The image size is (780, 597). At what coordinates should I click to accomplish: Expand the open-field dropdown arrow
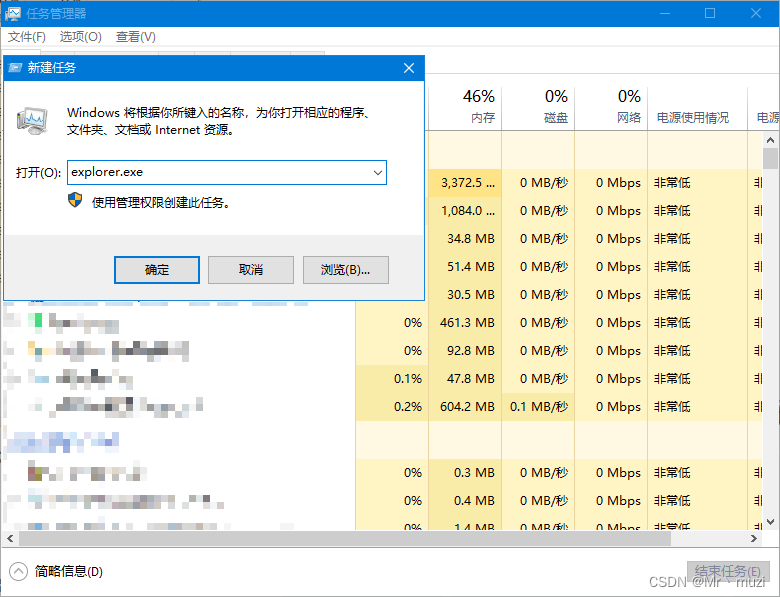click(x=378, y=173)
